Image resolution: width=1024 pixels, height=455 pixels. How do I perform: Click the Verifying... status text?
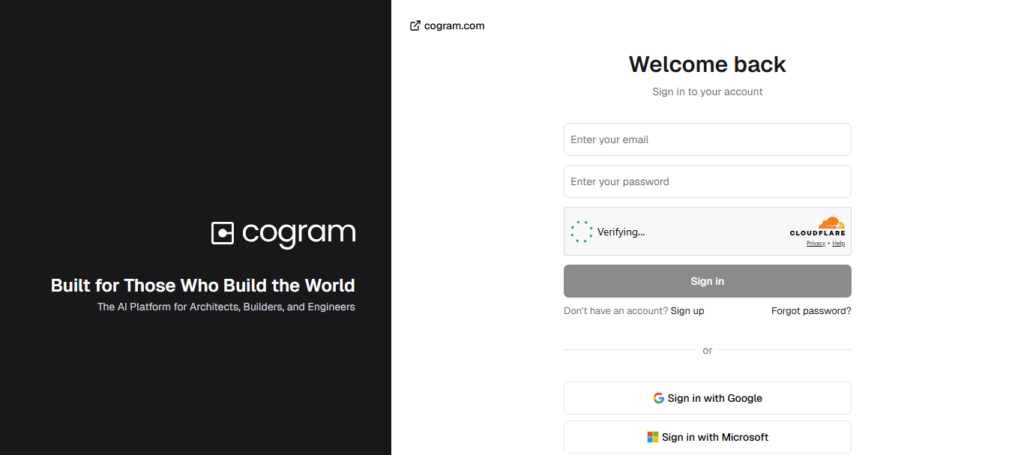(x=621, y=232)
